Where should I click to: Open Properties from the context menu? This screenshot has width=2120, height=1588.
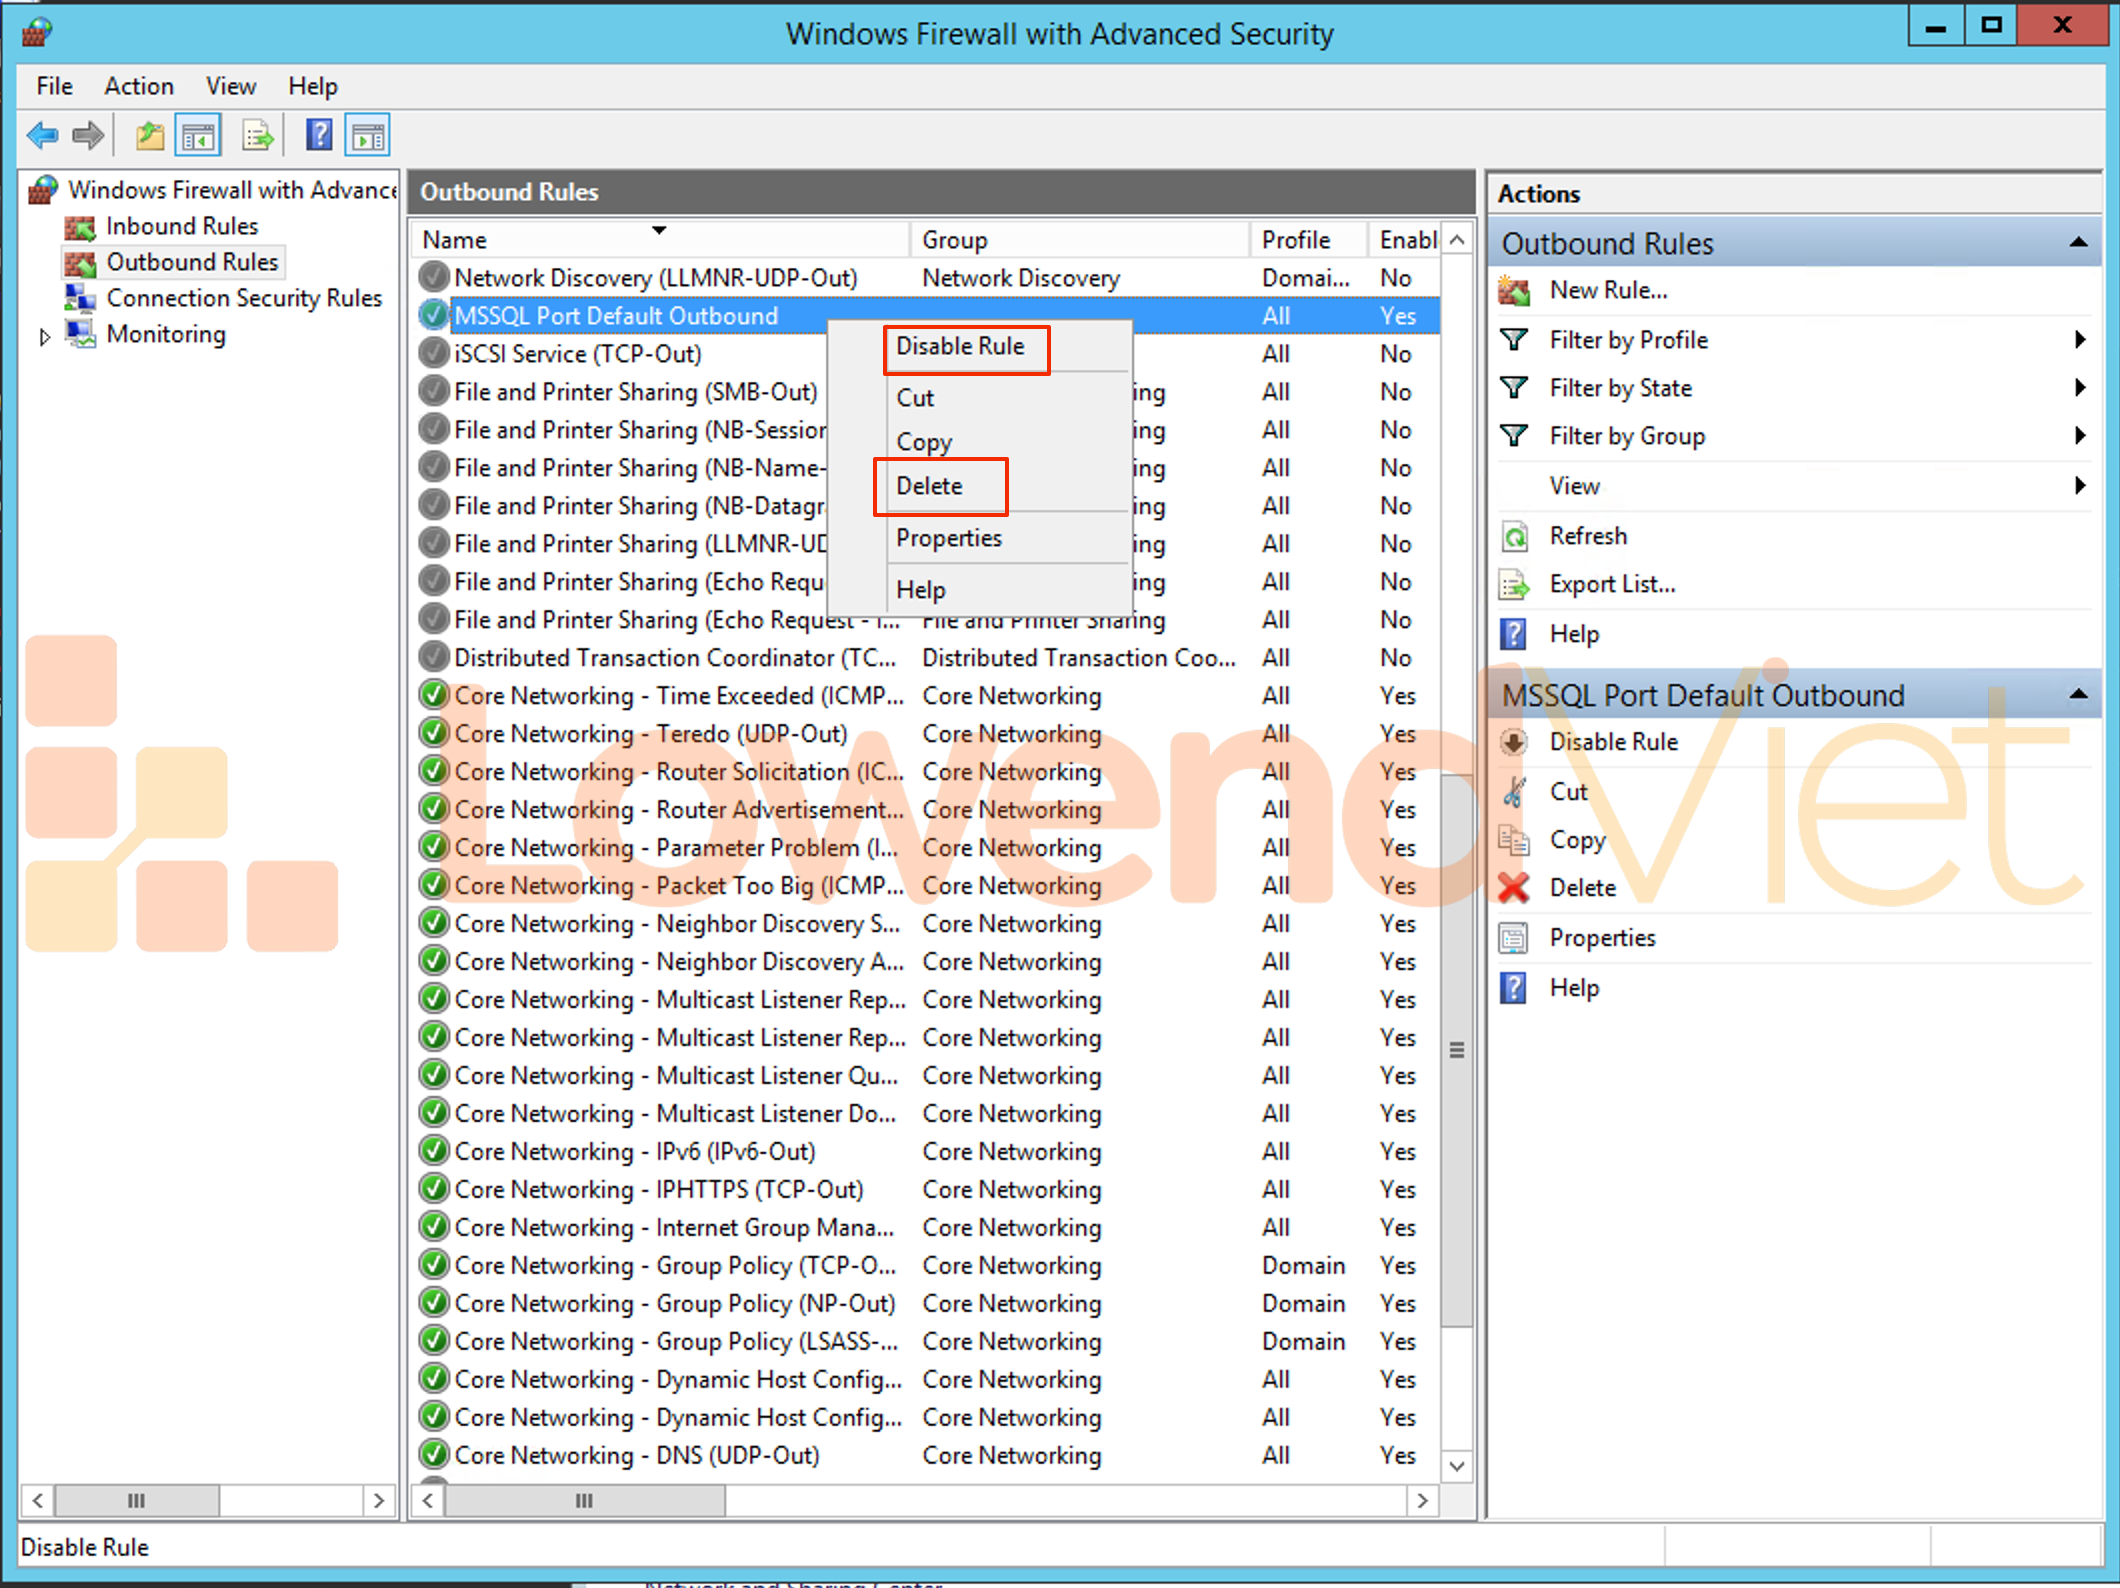click(x=948, y=538)
